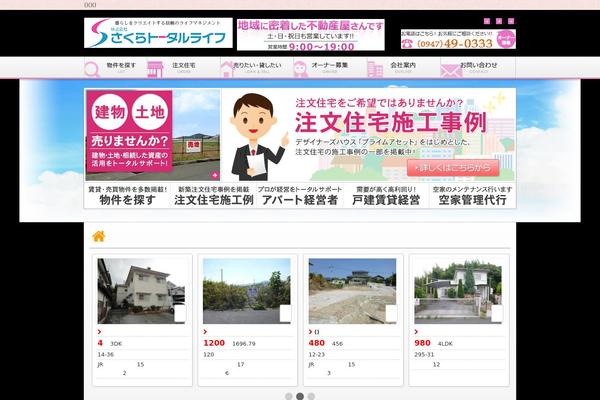Click the round pink button beside phone number

click(x=506, y=39)
